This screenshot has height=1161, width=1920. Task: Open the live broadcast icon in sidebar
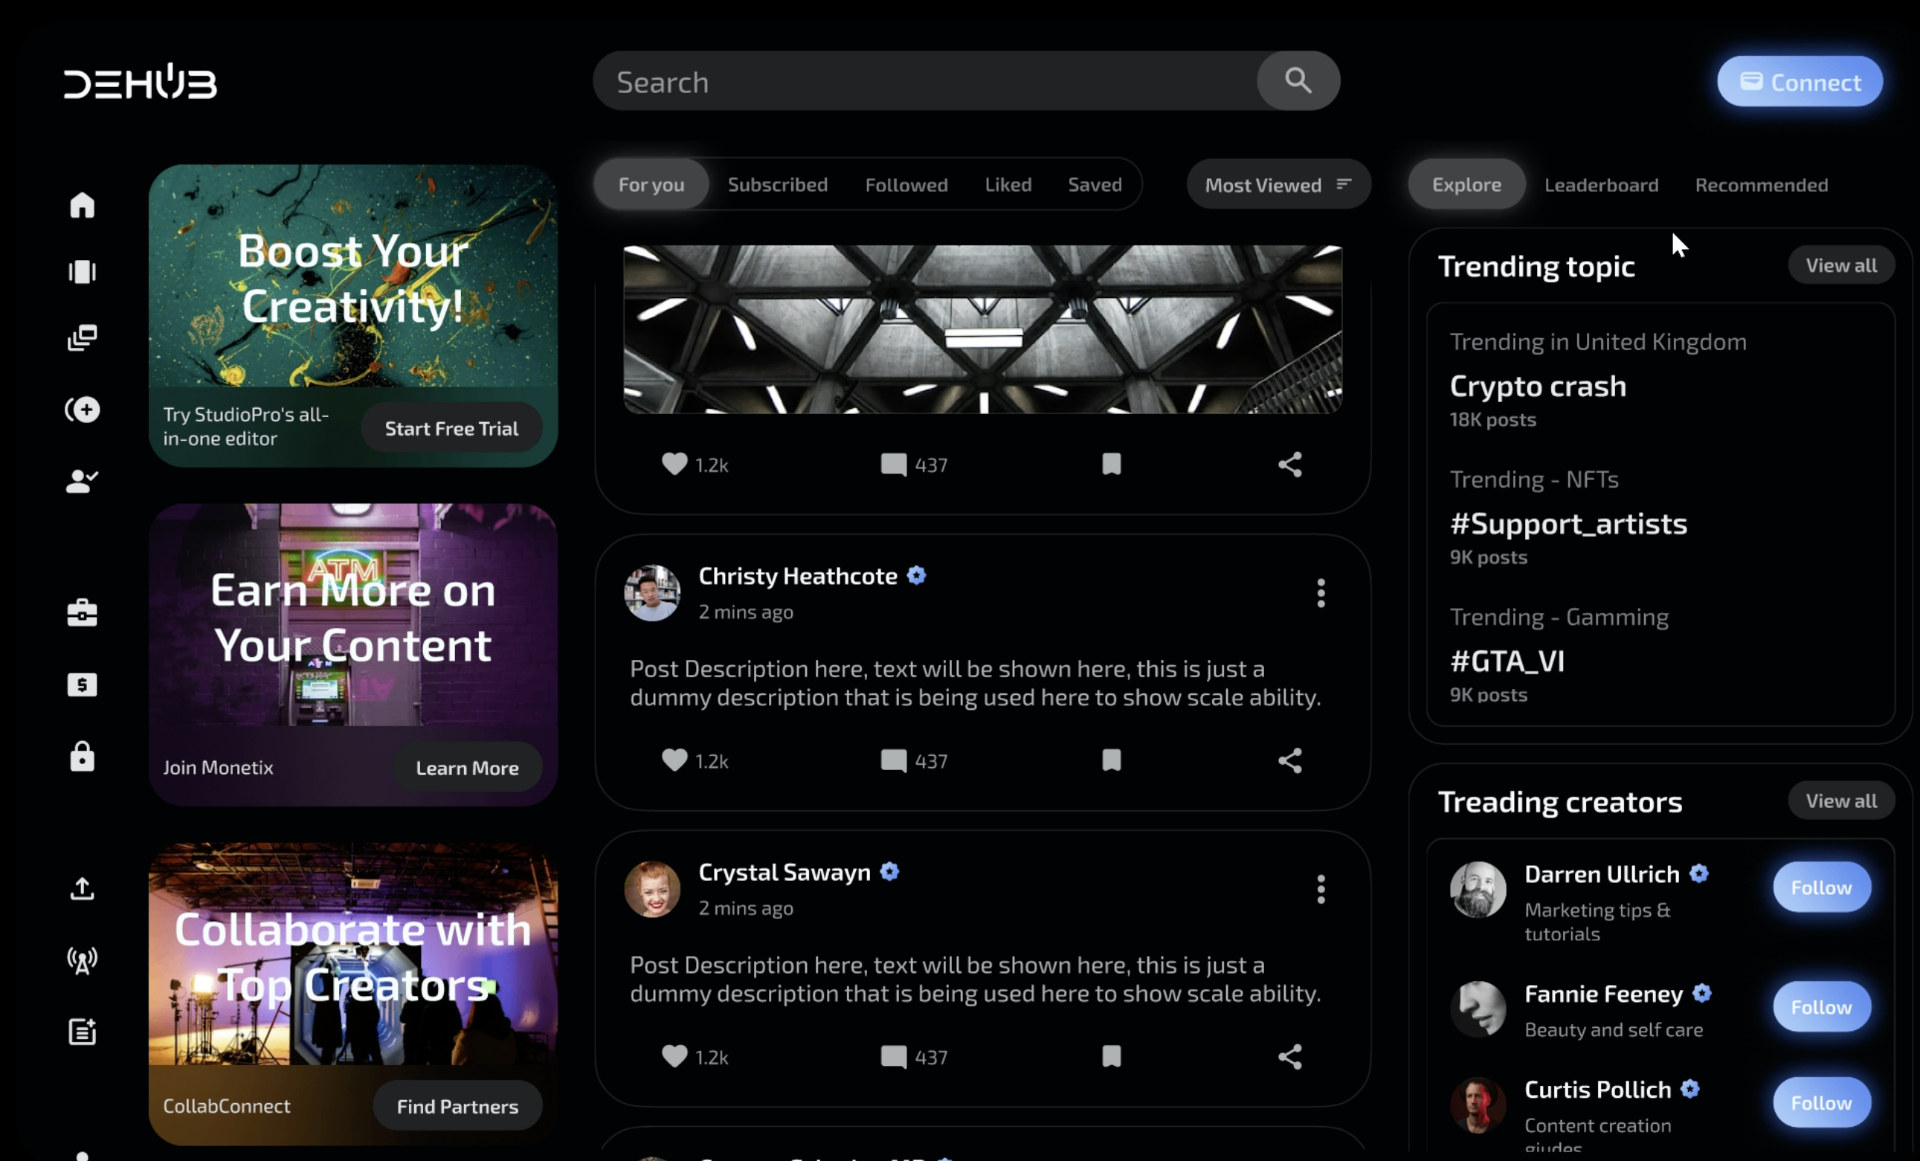click(x=82, y=961)
